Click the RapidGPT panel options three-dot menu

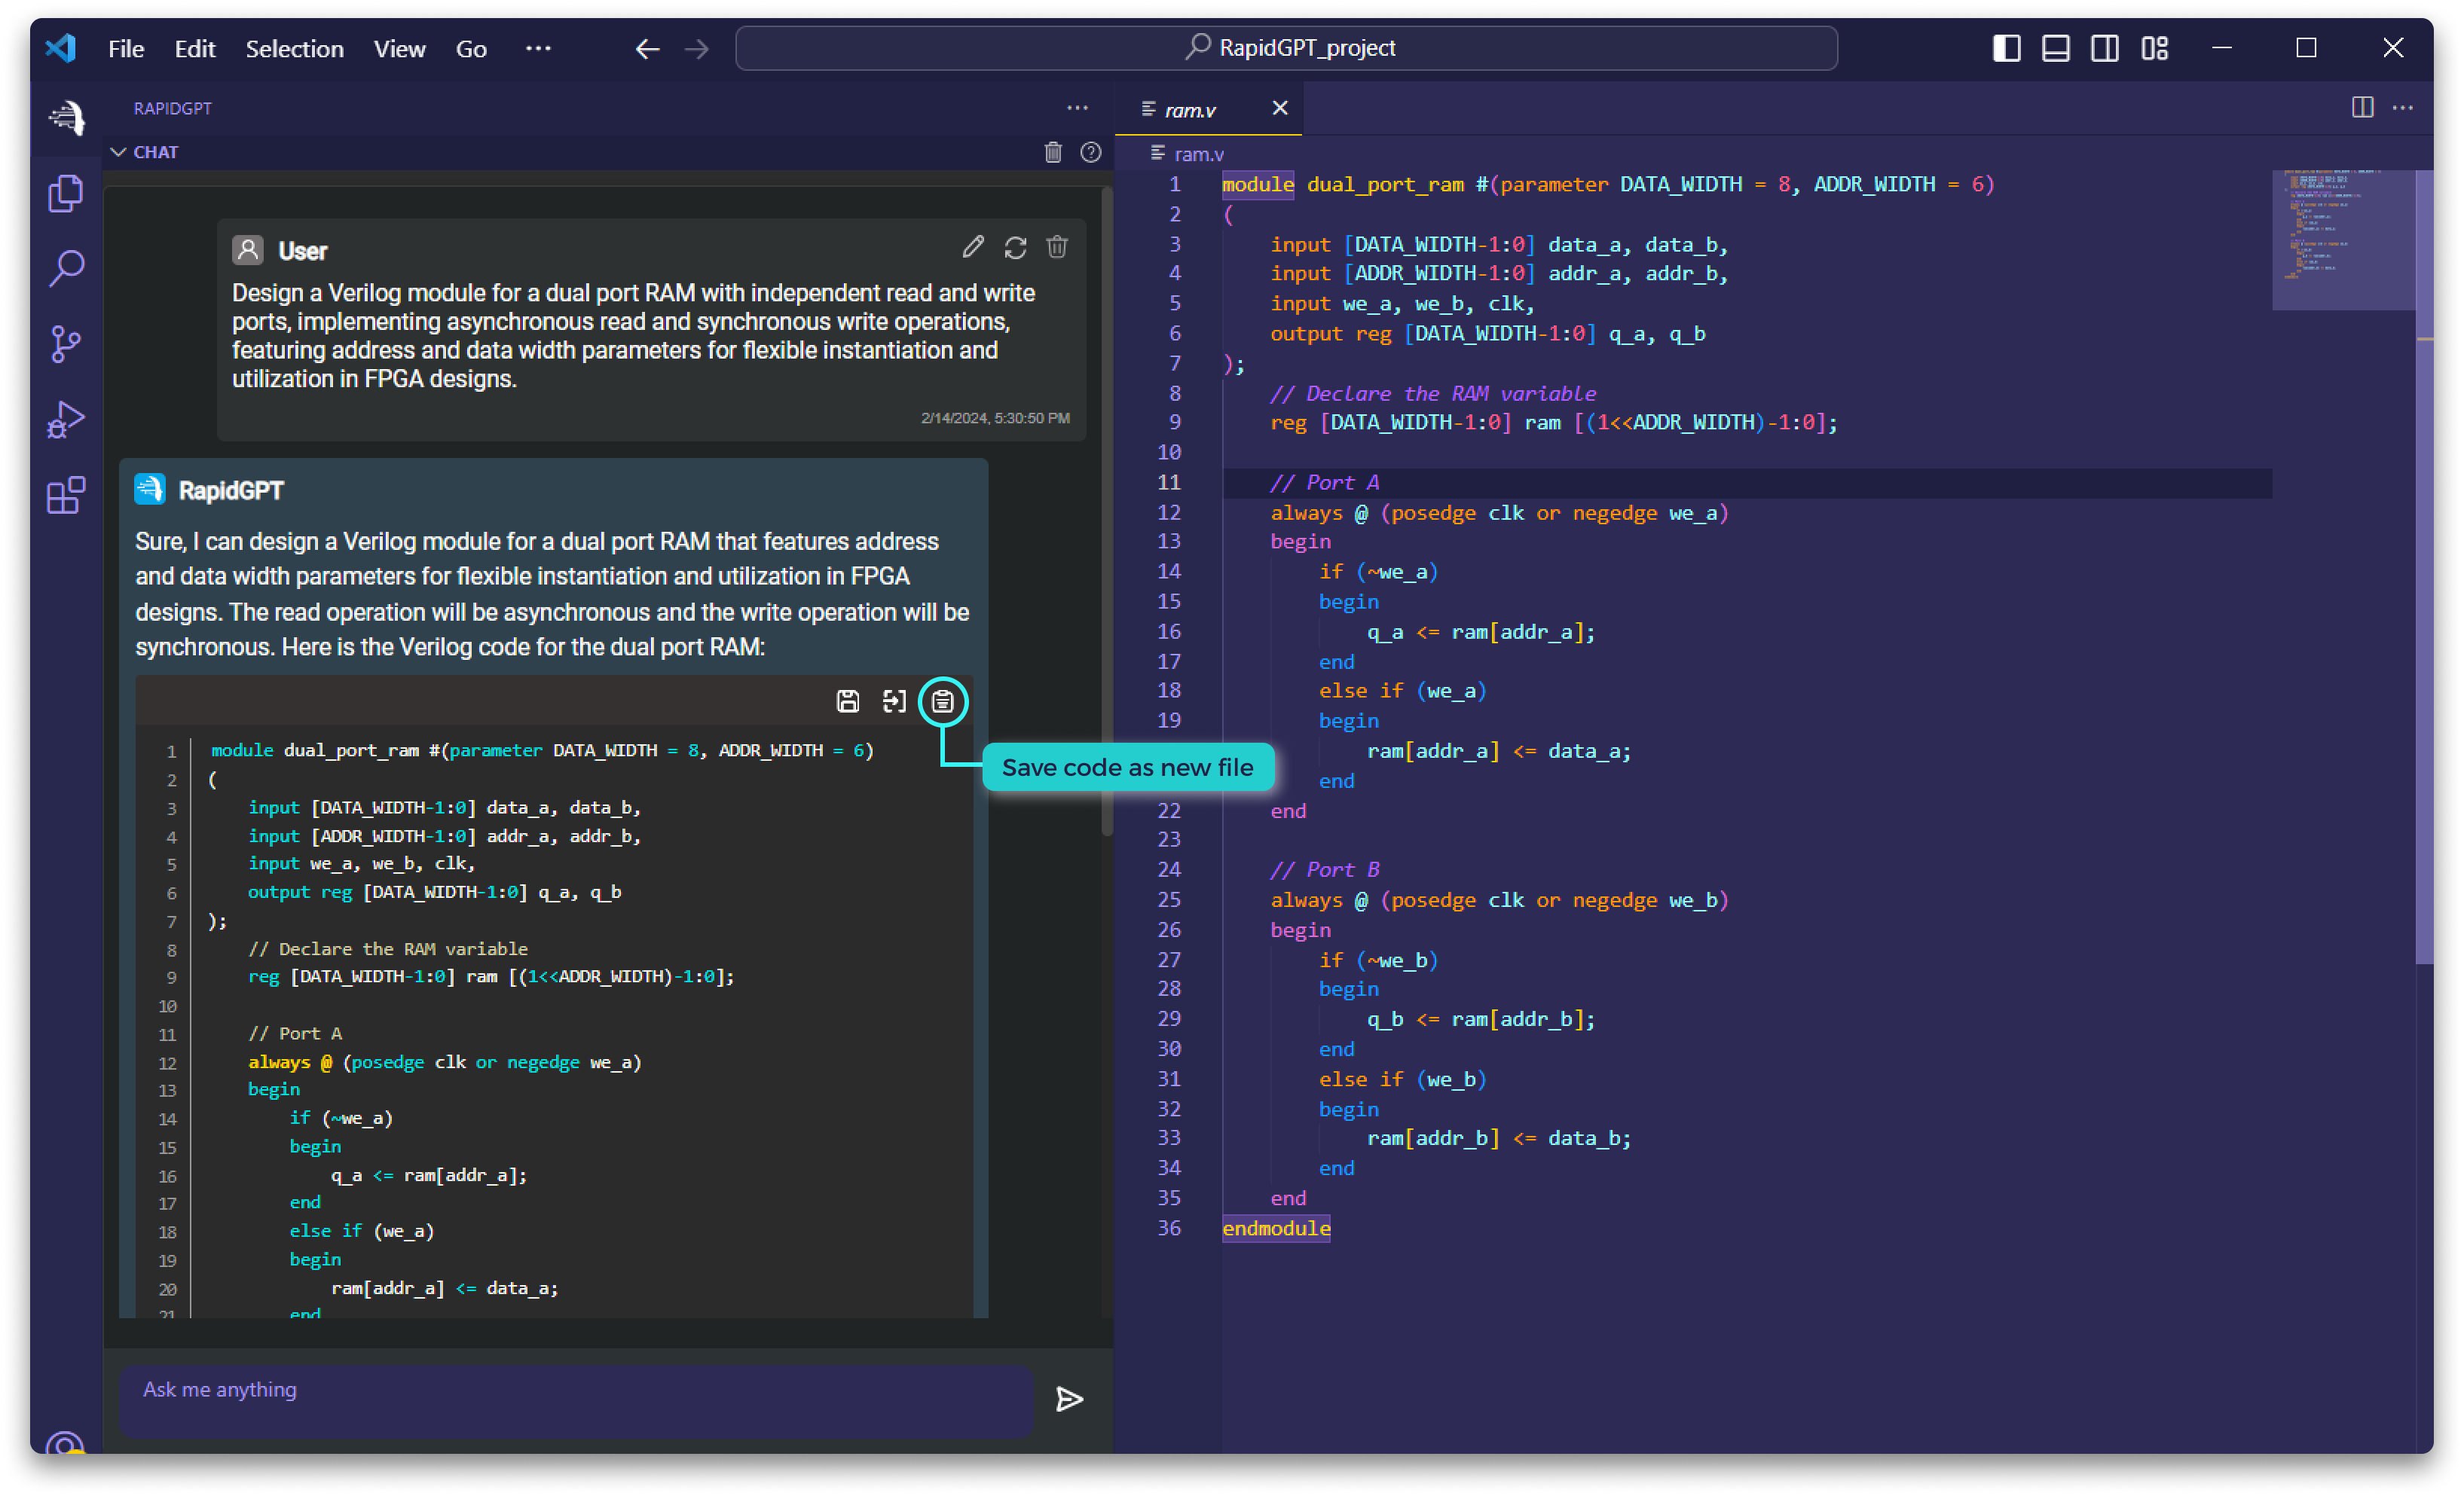click(1077, 109)
